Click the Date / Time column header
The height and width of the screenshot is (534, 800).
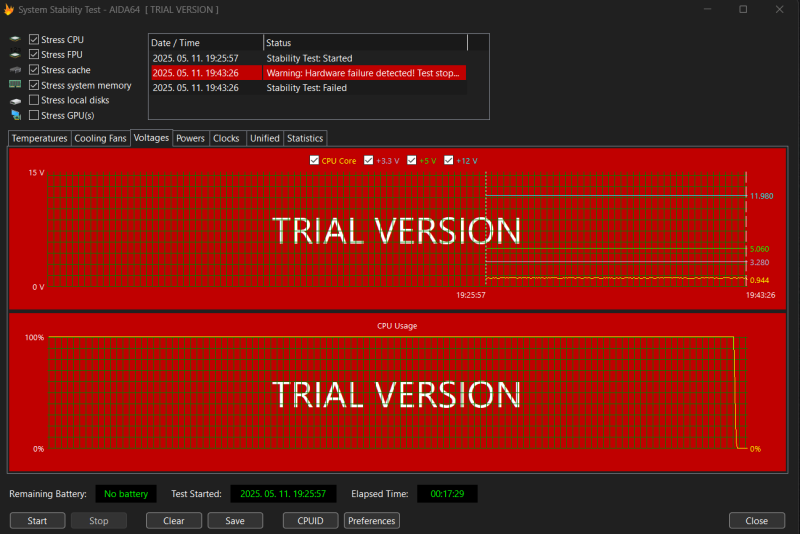(206, 43)
